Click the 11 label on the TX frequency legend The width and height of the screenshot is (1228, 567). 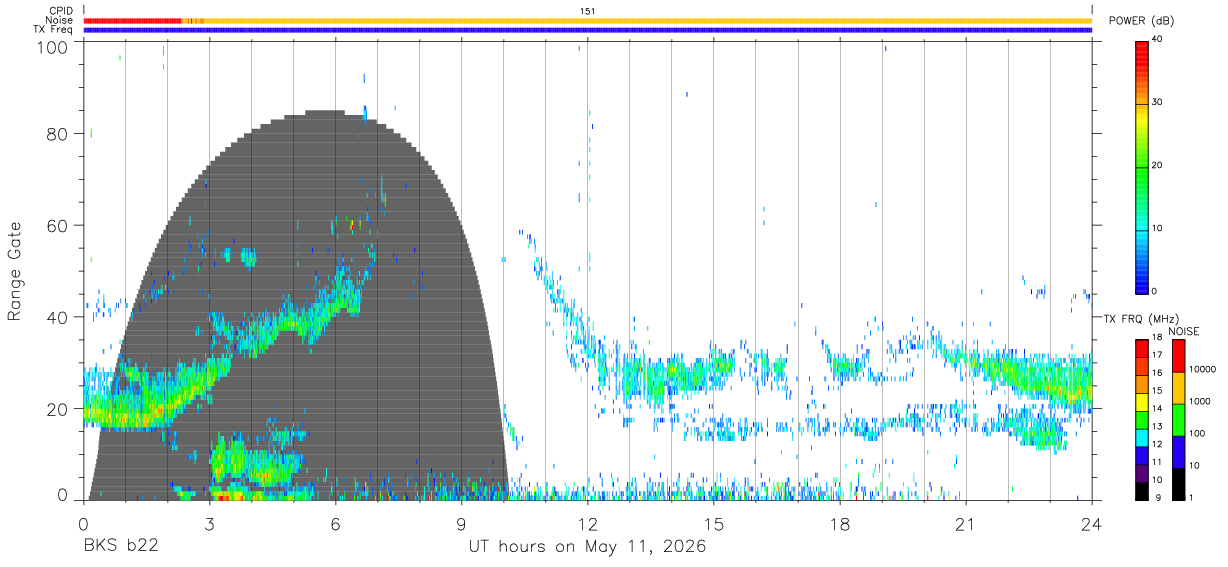(x=1157, y=462)
